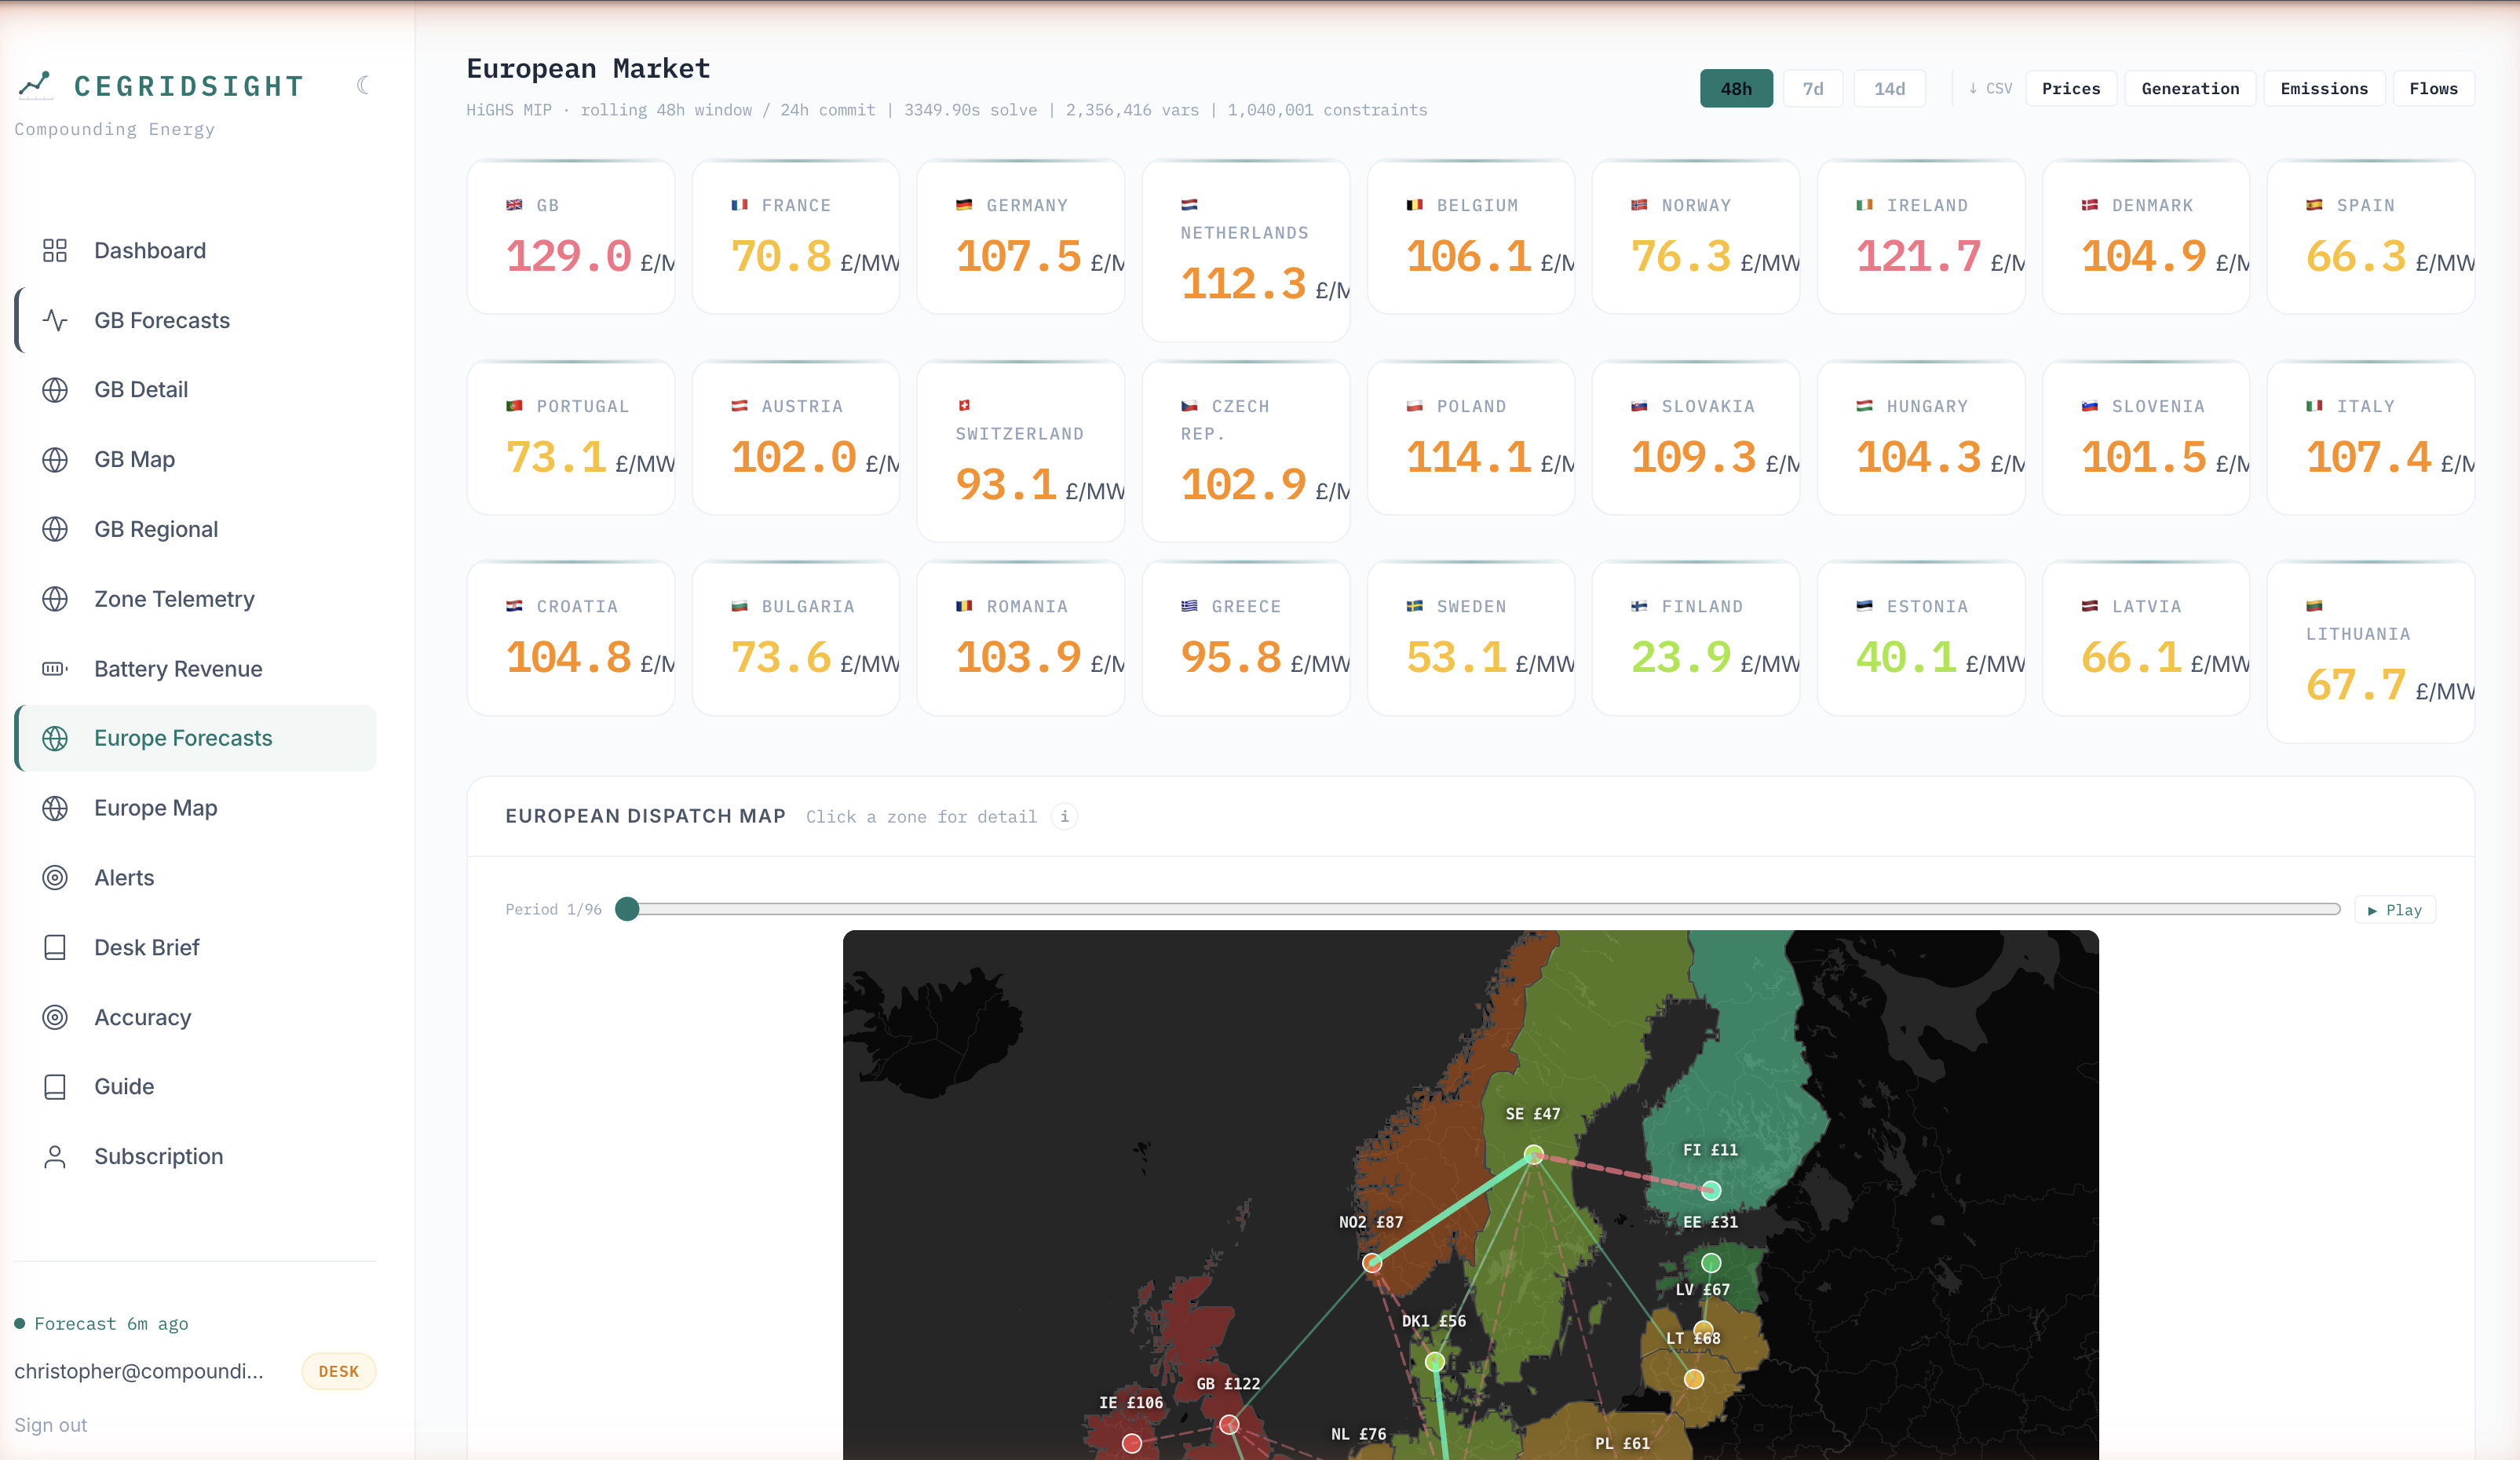Image resolution: width=2520 pixels, height=1460 pixels.
Task: Click the GB £122 zone node
Action: 1229,1424
